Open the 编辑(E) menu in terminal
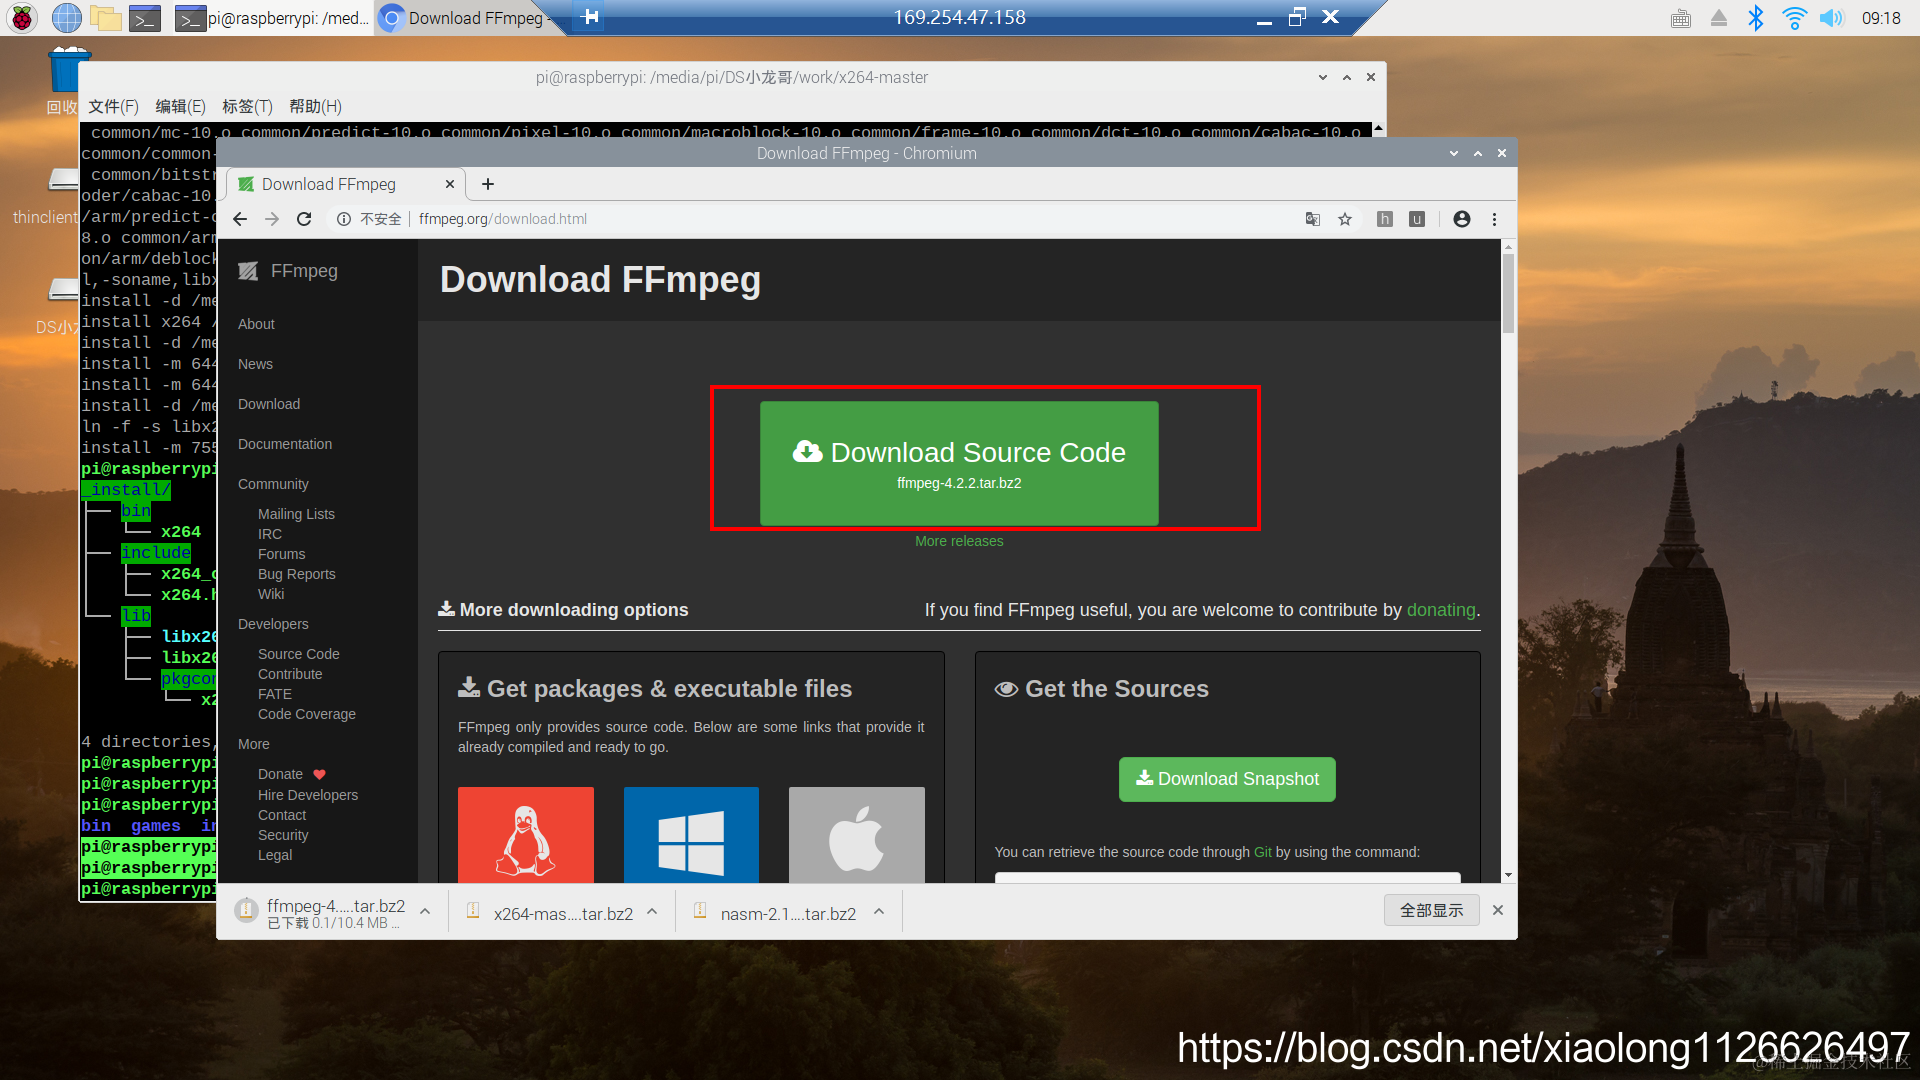The image size is (1920, 1080). 181,107
